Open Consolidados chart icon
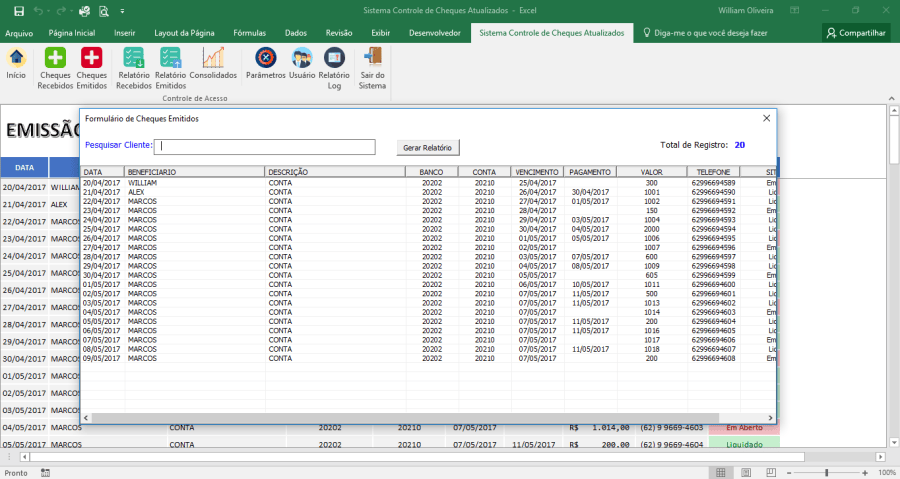 coord(213,58)
